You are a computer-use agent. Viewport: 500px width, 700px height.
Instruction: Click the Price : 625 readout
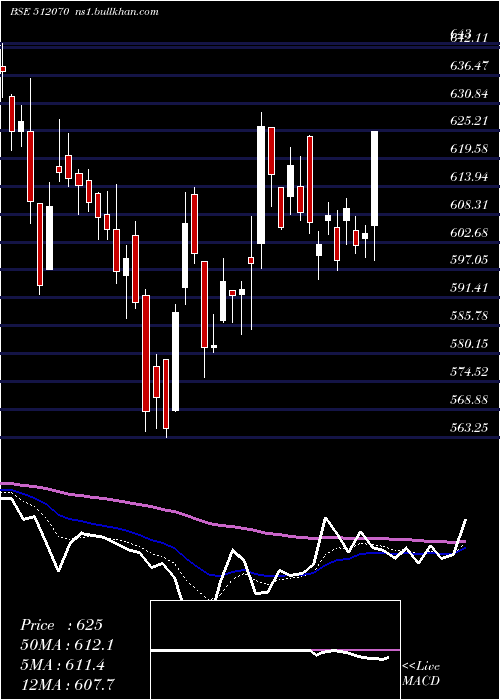[x=62, y=625]
